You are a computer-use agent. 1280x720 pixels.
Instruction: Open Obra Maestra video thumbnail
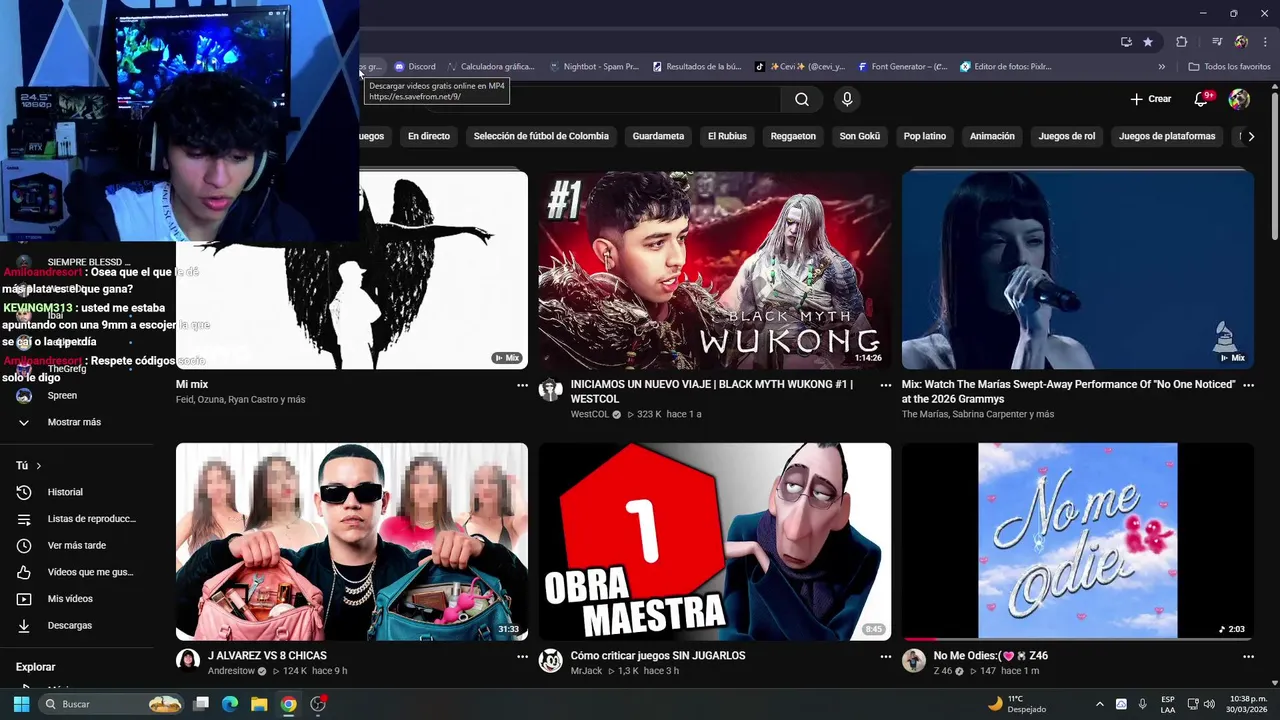tap(715, 541)
